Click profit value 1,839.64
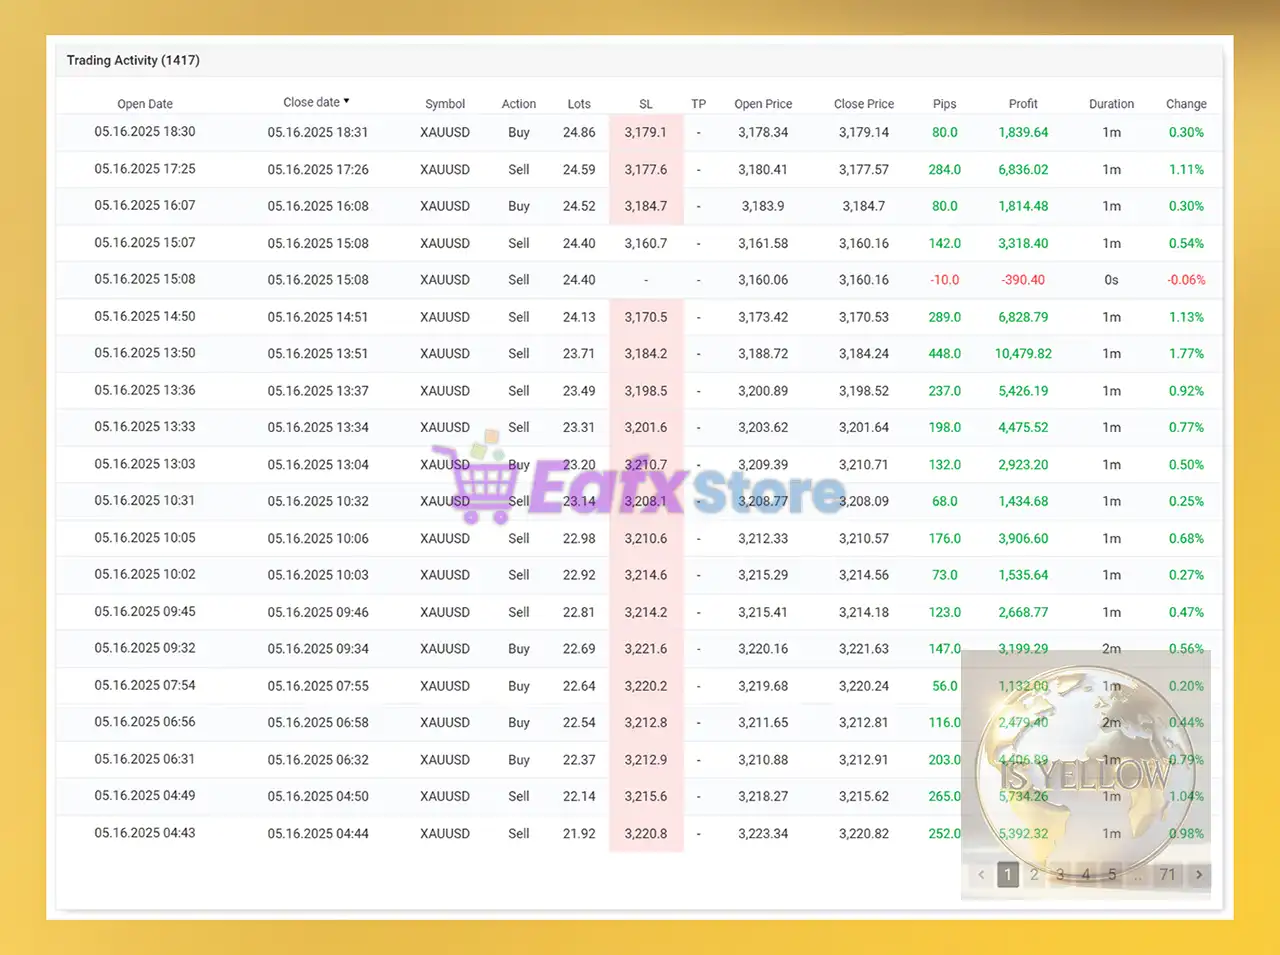This screenshot has width=1280, height=955. click(x=1023, y=132)
